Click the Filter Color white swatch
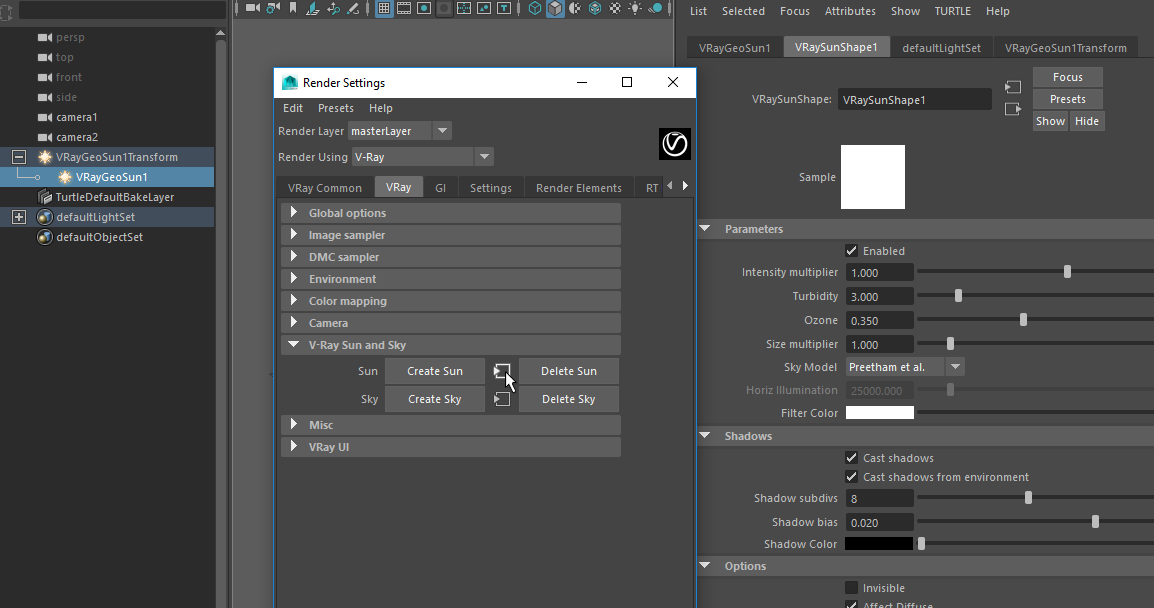Image resolution: width=1154 pixels, height=608 pixels. click(x=879, y=413)
